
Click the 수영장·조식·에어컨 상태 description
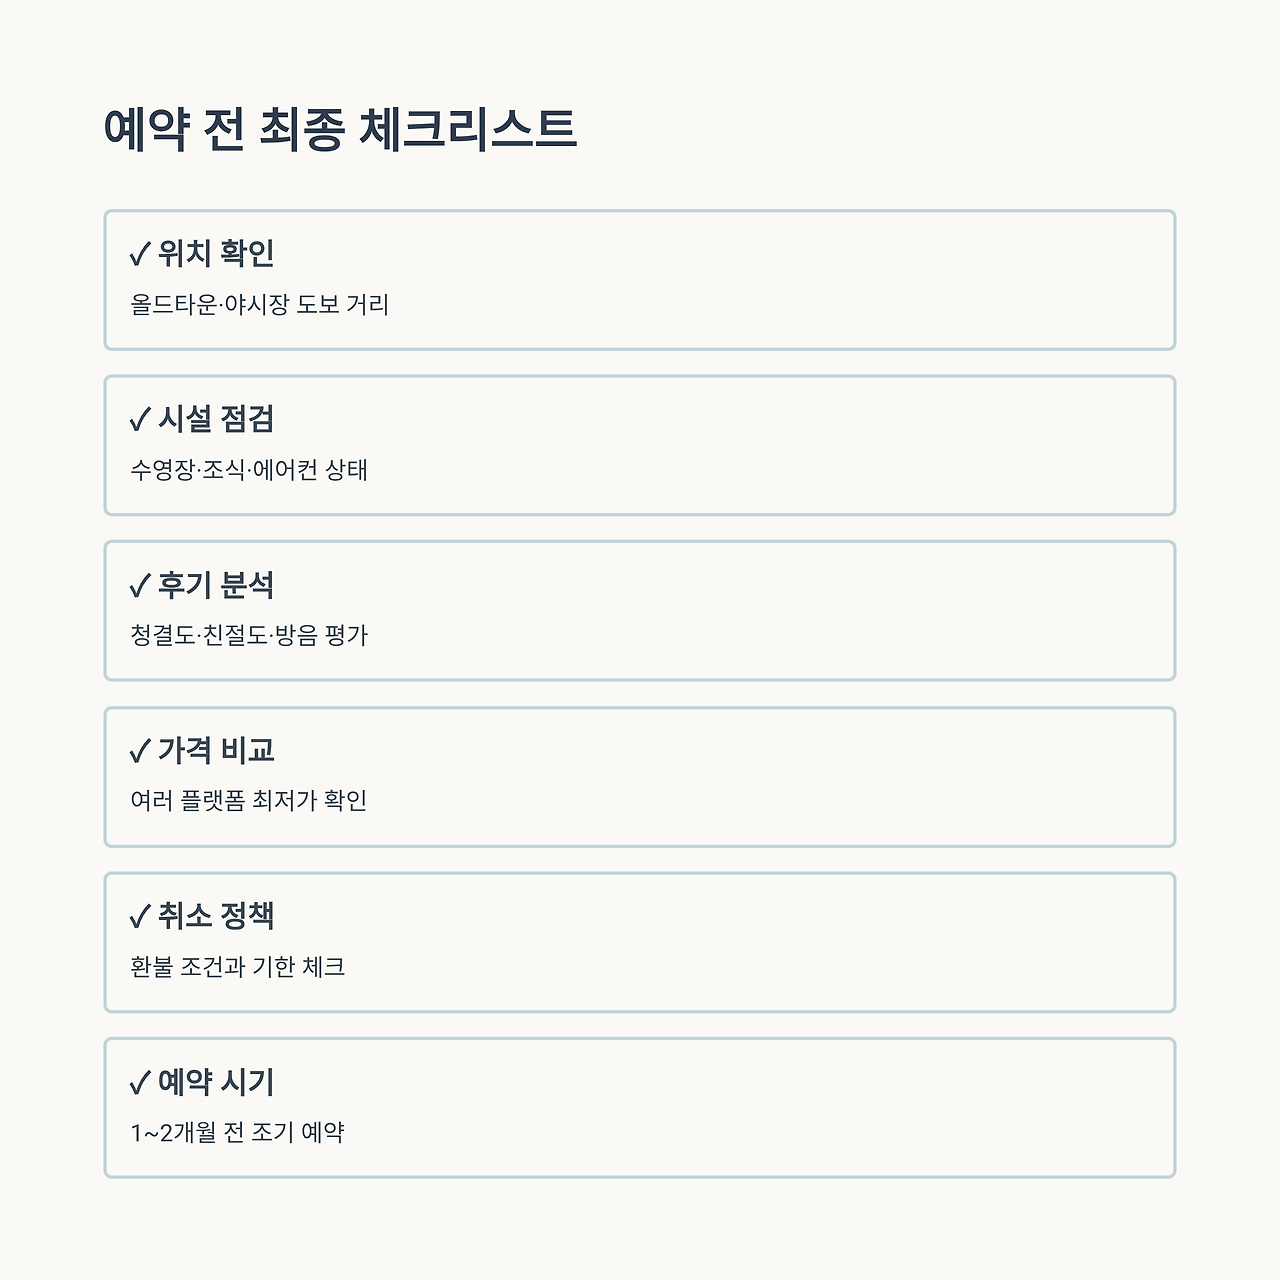249,470
